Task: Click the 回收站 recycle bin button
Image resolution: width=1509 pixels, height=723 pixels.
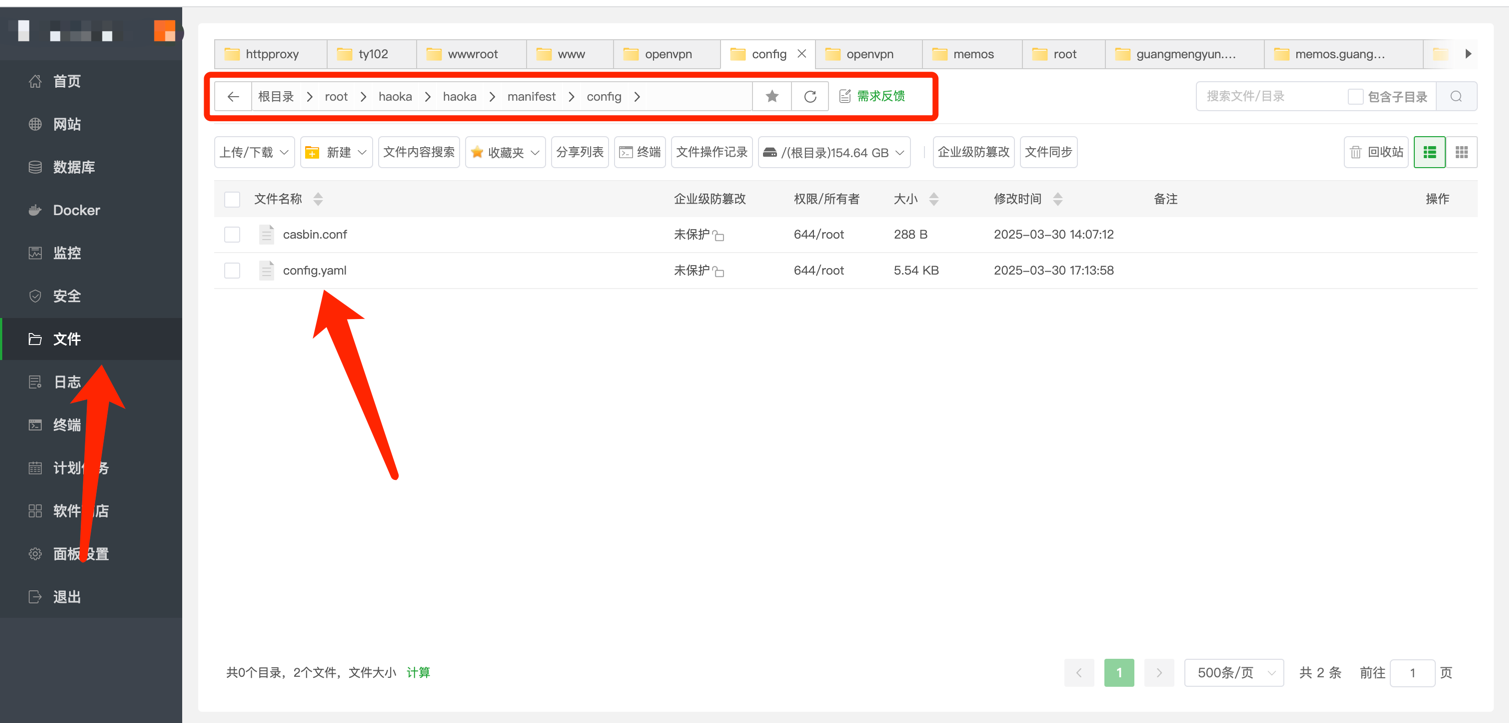Action: pos(1376,152)
